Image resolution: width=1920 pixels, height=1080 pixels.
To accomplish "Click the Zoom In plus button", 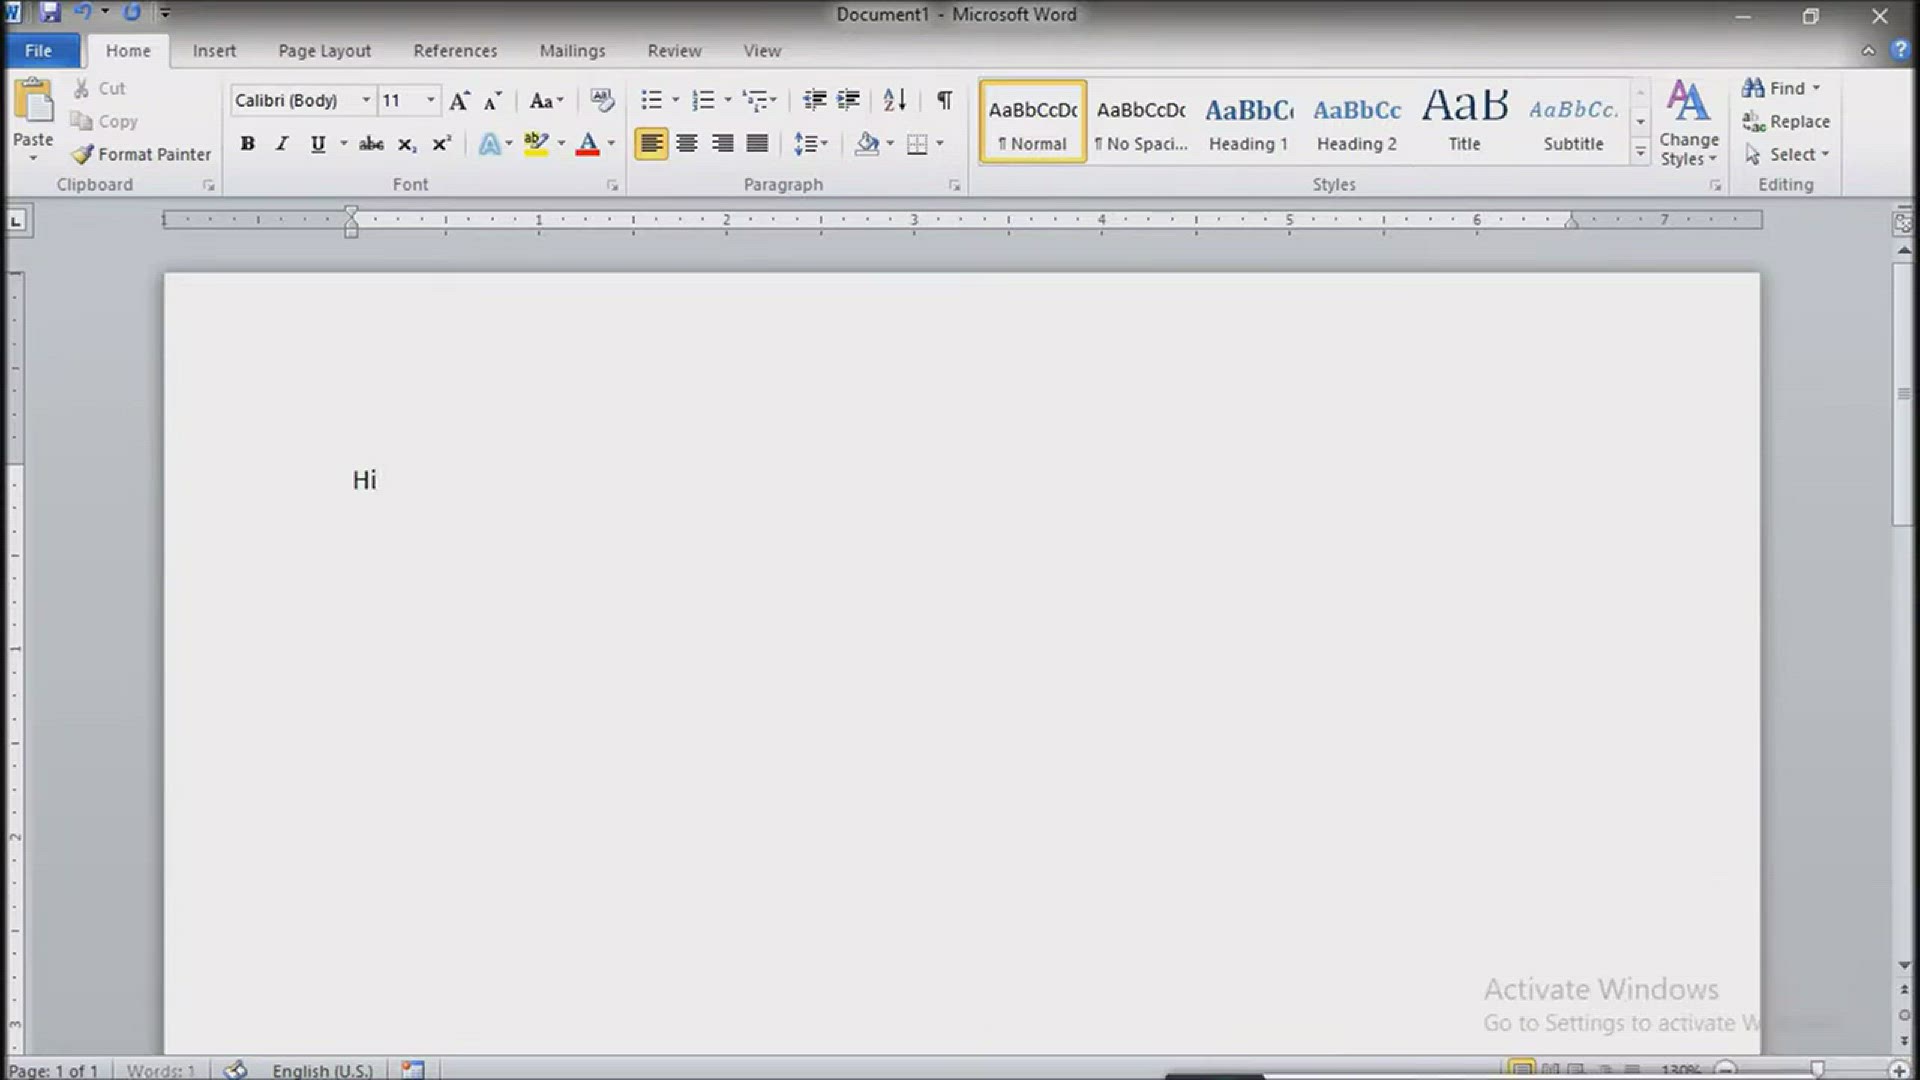I will 1899,1070.
